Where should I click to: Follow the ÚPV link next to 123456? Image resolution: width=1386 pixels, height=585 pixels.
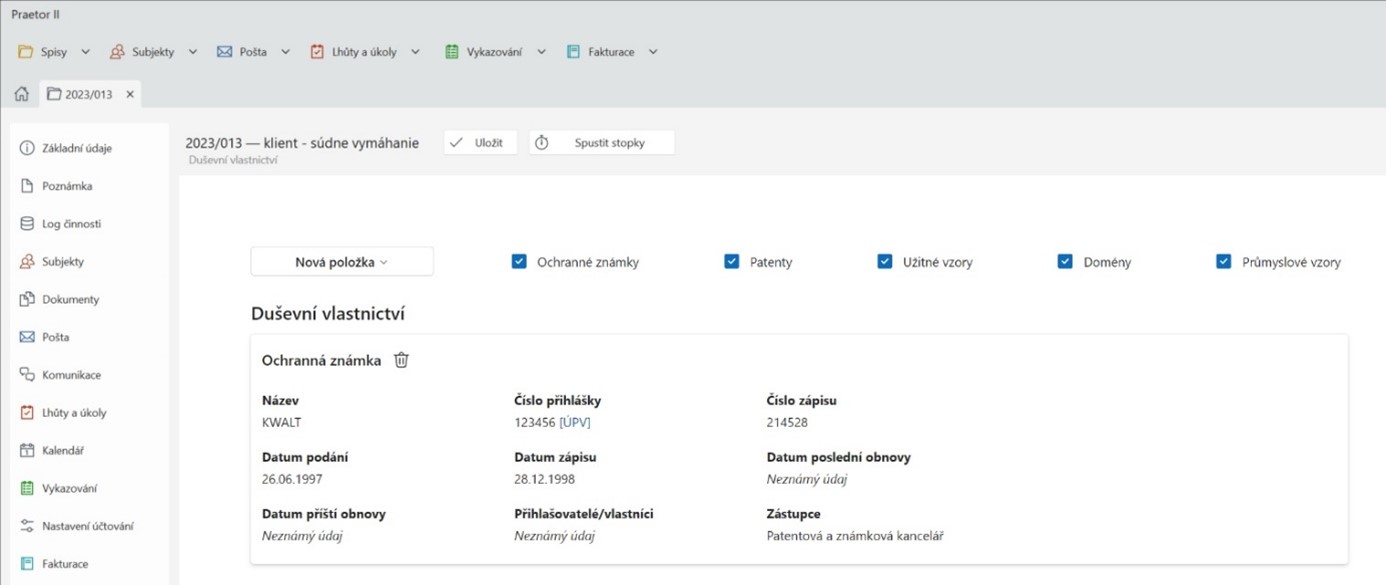click(575, 422)
